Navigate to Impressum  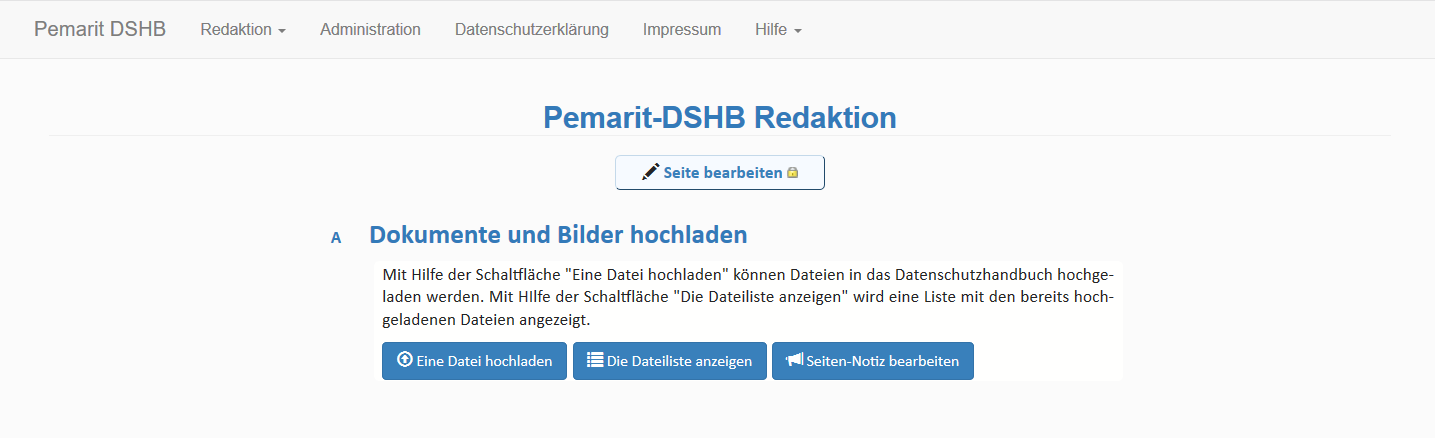(681, 30)
